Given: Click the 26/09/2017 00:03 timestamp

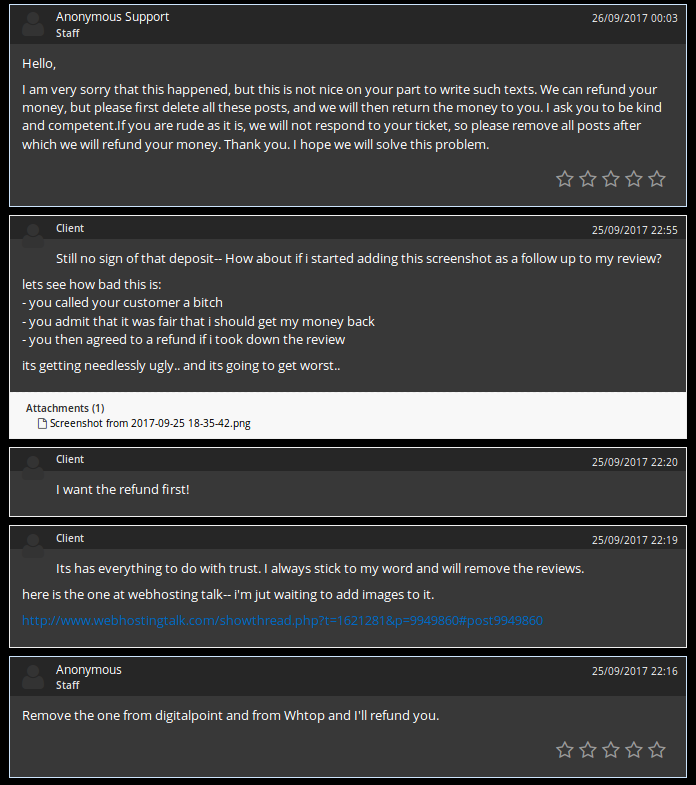Looking at the screenshot, I should point(634,18).
